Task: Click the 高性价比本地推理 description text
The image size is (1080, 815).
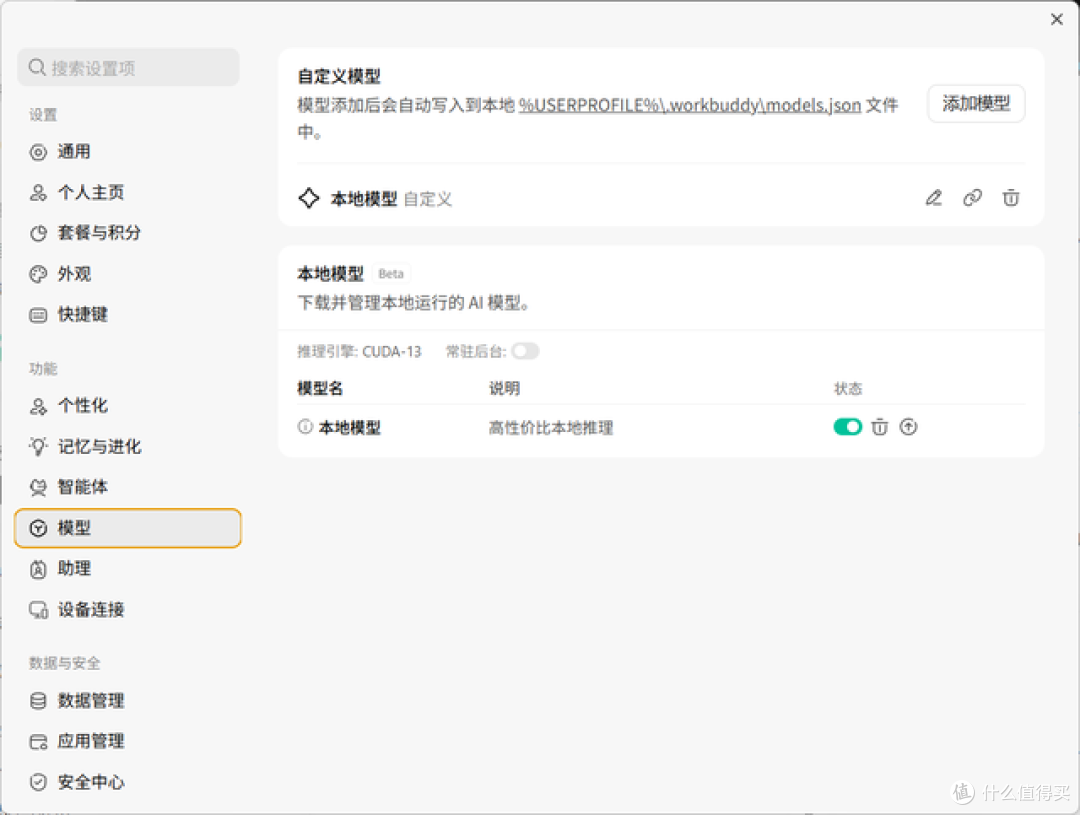Action: tap(550, 428)
